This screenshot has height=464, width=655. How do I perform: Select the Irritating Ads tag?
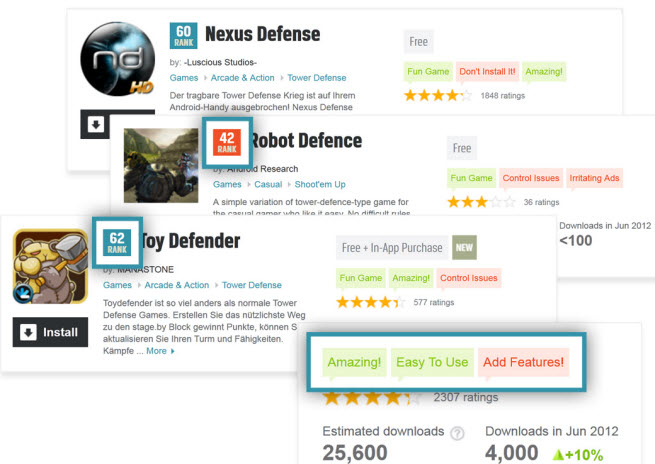[x=594, y=178]
